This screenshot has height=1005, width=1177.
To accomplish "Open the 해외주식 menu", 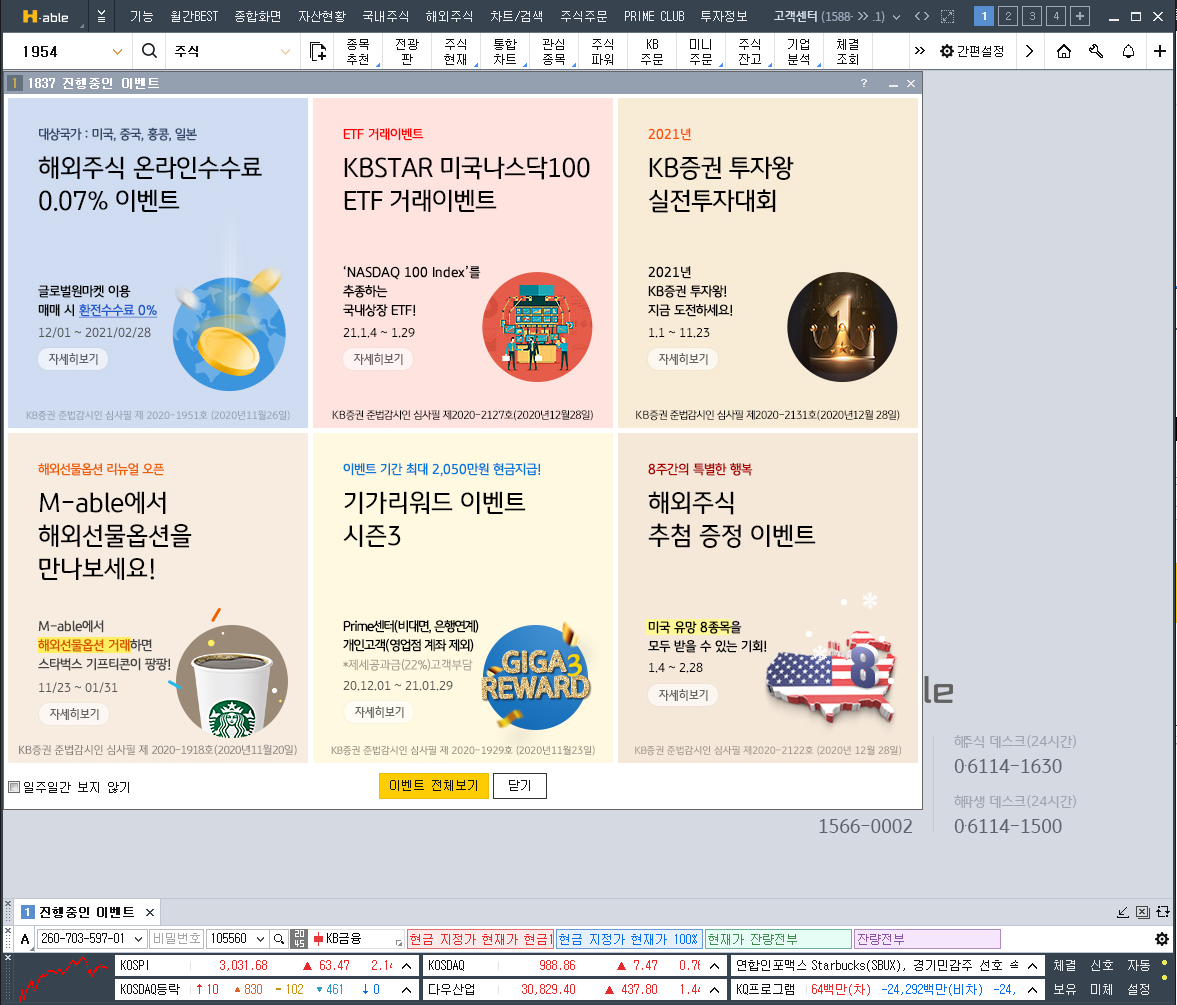I will [x=449, y=16].
